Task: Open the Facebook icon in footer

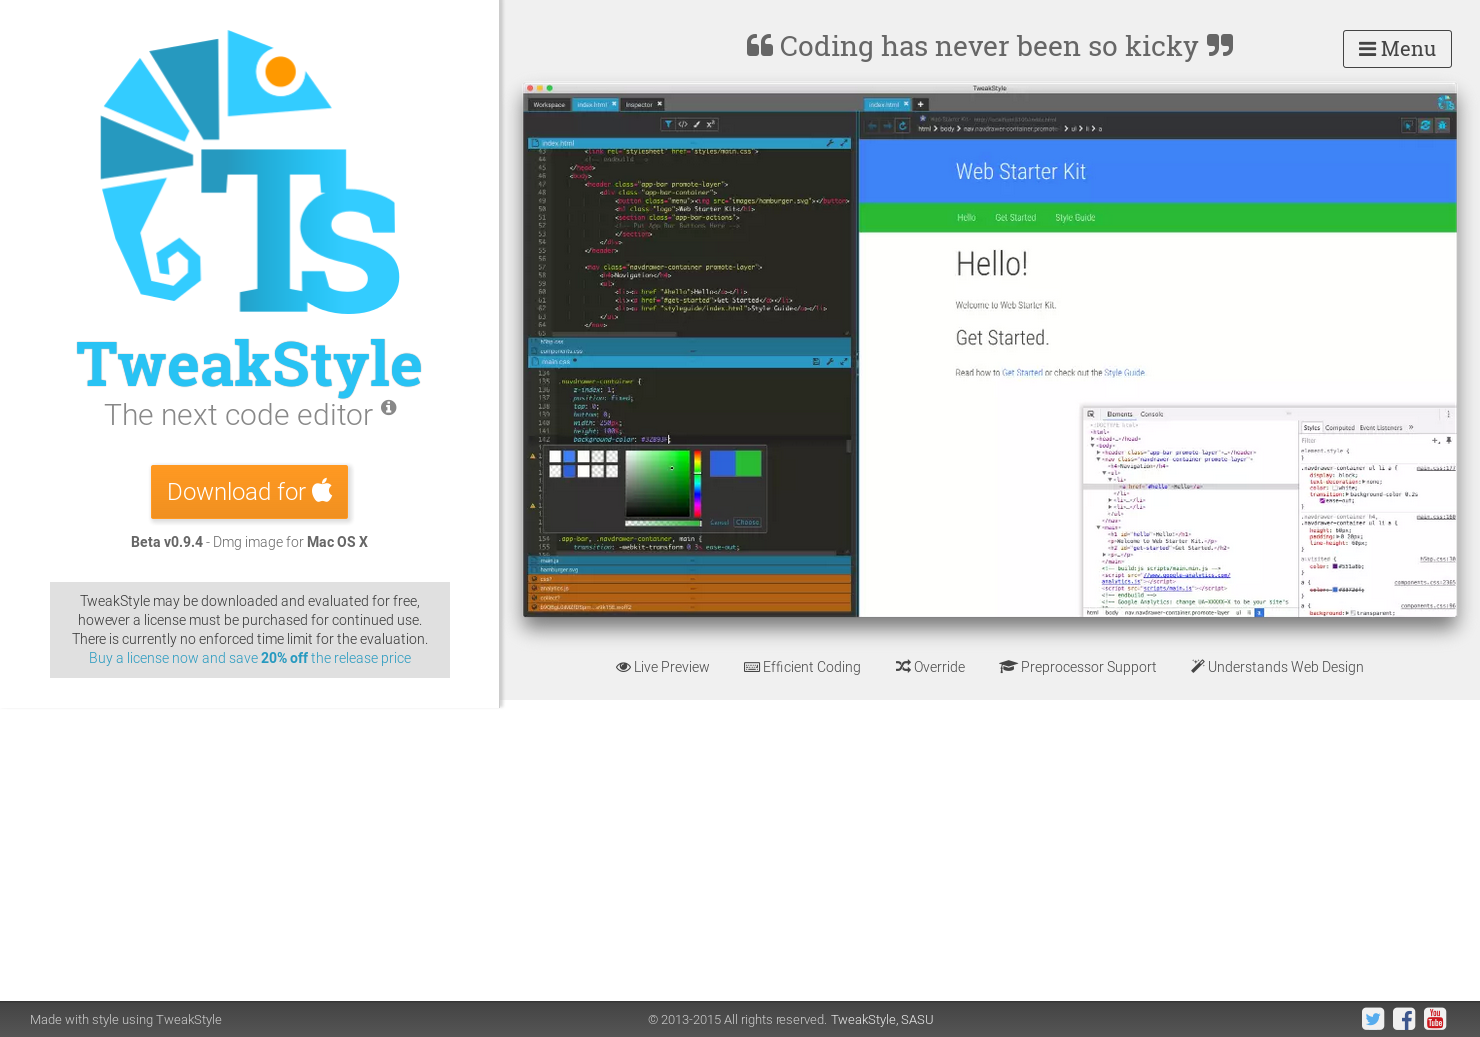Action: coord(1404,1019)
